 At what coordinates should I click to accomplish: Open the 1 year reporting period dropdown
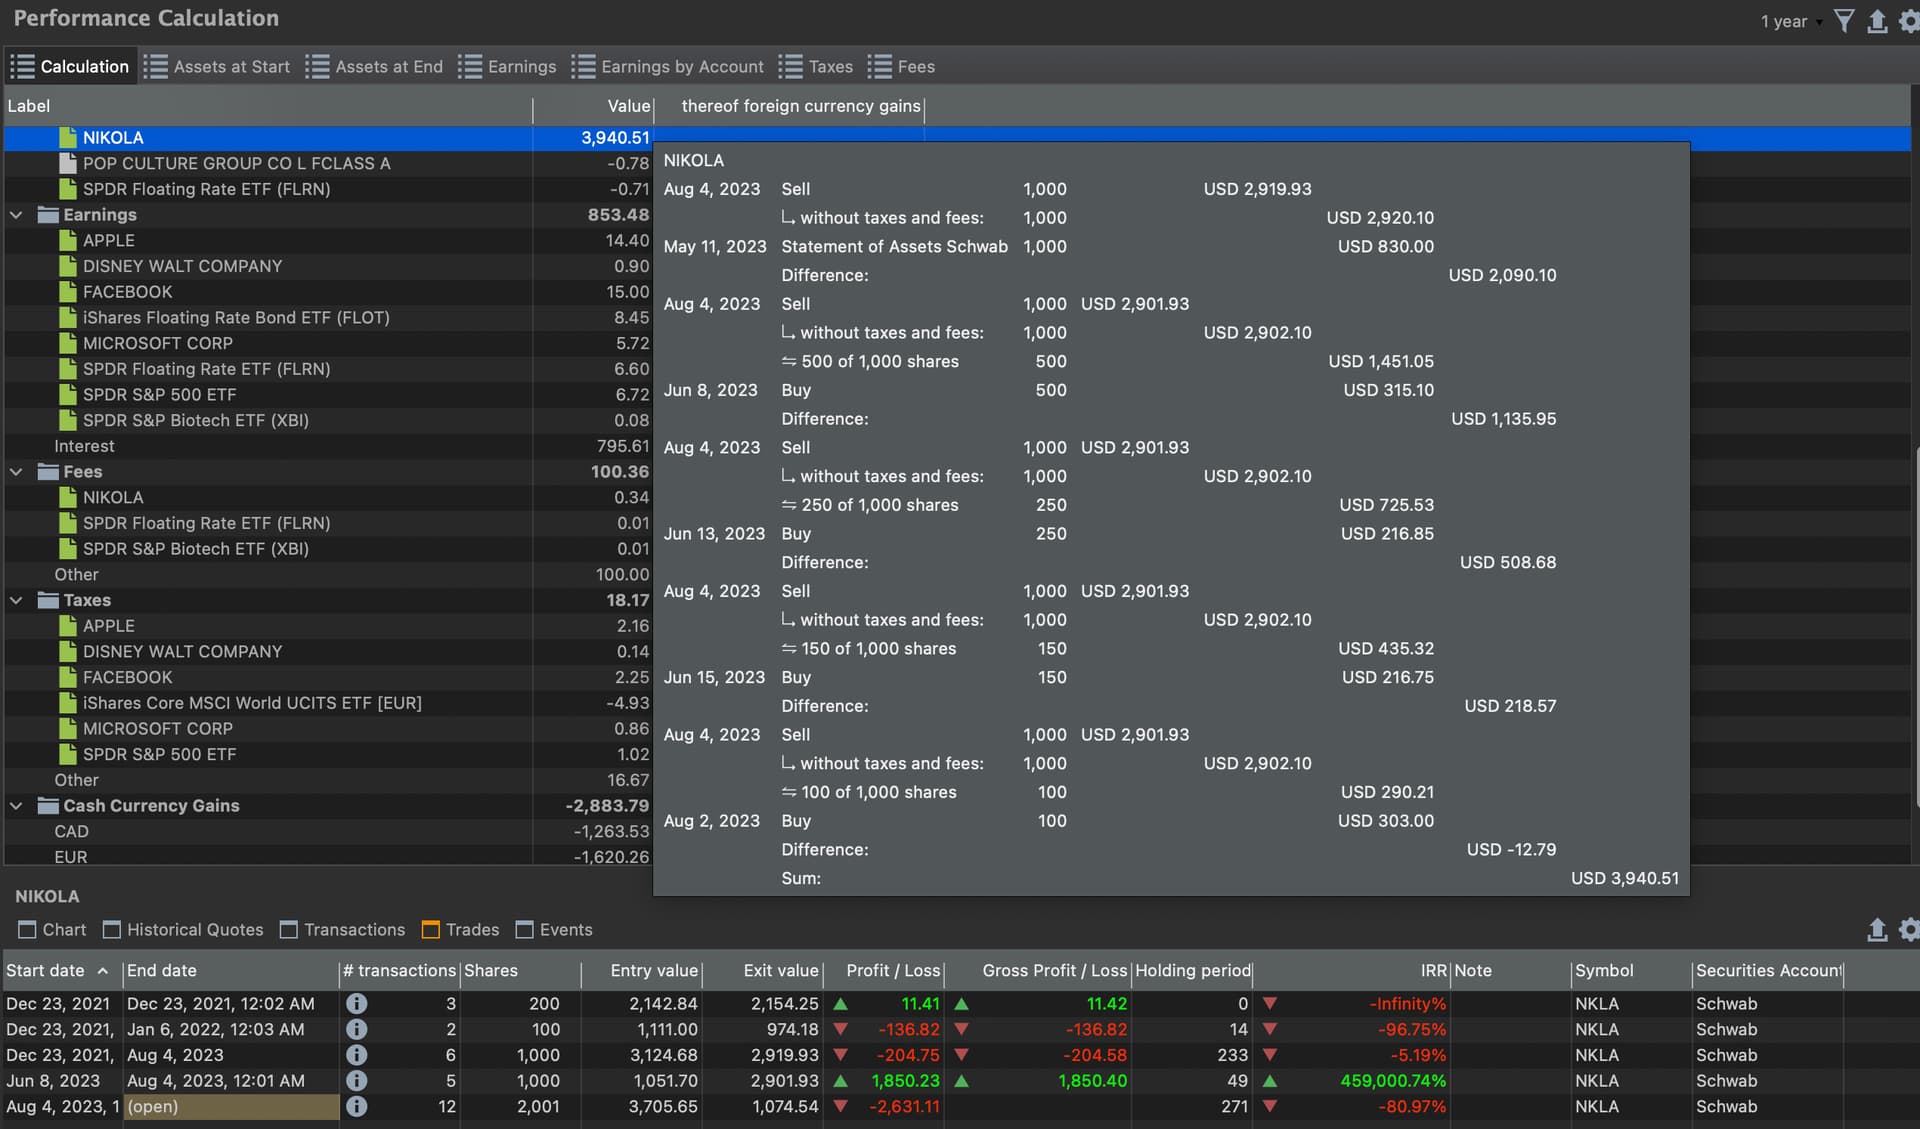click(1791, 21)
